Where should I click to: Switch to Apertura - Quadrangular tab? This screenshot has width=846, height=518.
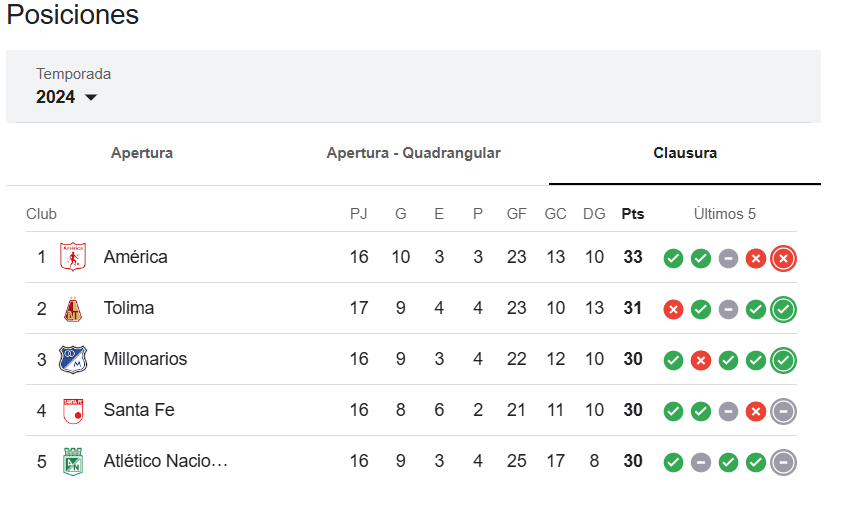413,153
